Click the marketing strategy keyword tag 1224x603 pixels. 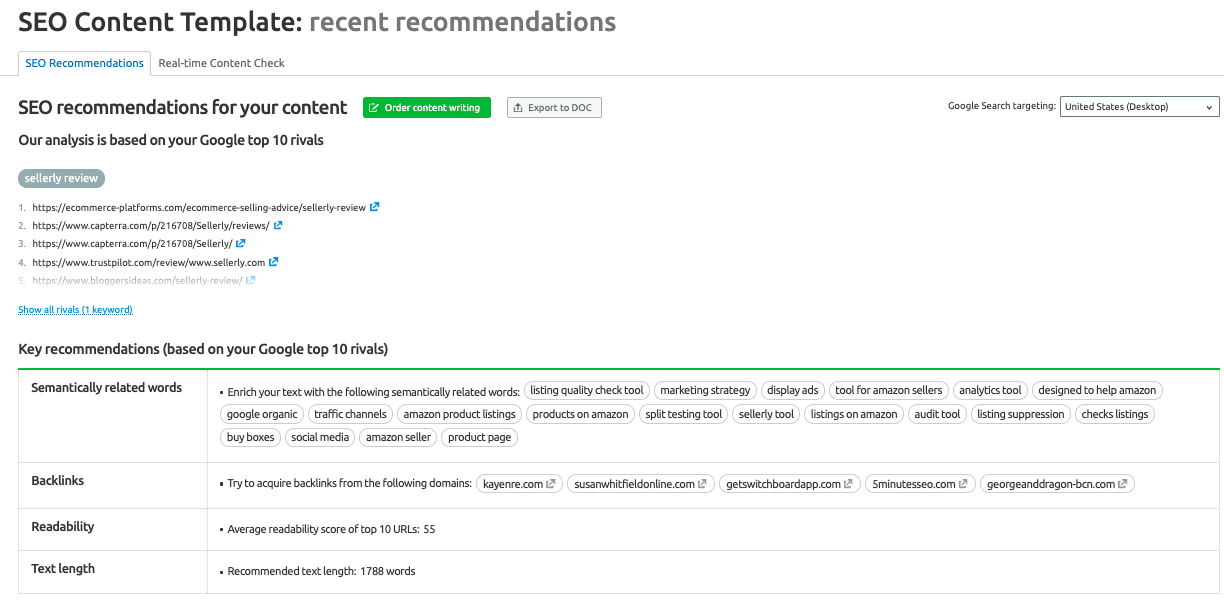tap(705, 390)
